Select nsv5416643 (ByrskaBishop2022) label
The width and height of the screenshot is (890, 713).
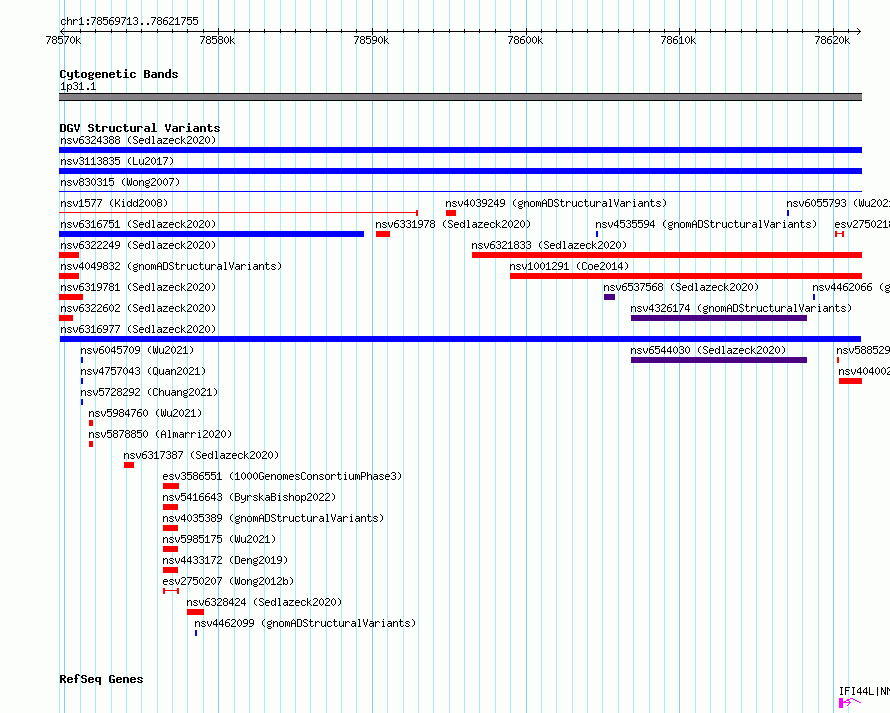click(249, 497)
